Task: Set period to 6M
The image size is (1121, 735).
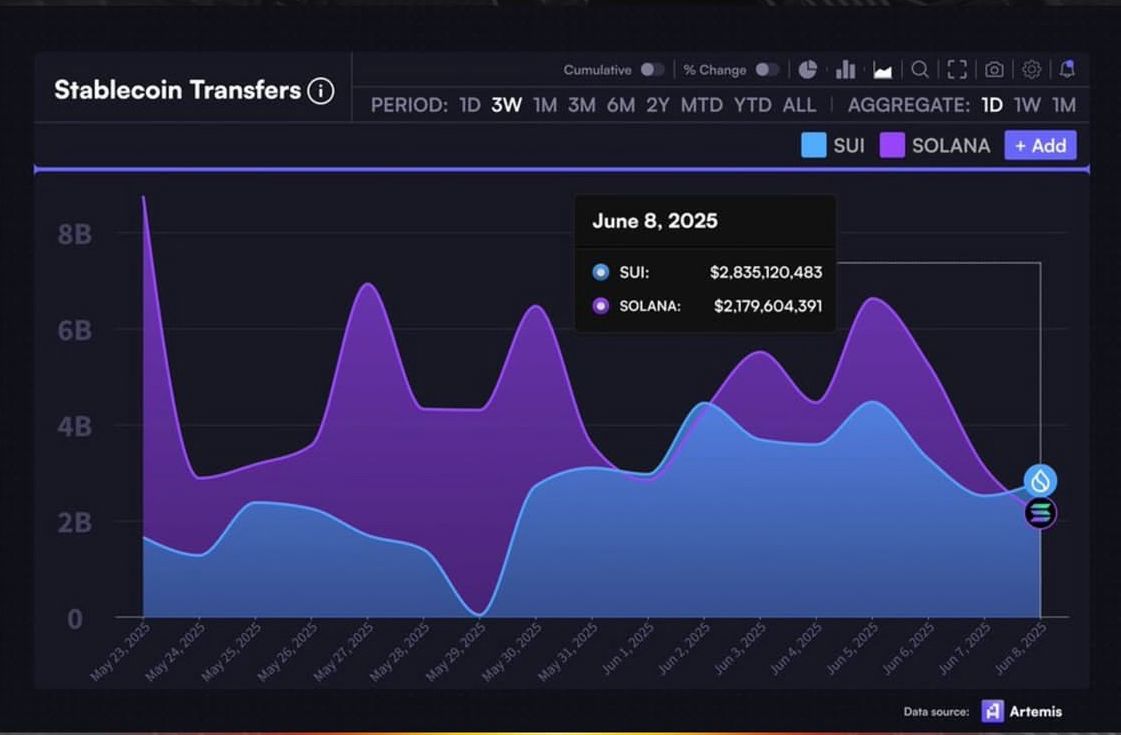Action: point(621,105)
